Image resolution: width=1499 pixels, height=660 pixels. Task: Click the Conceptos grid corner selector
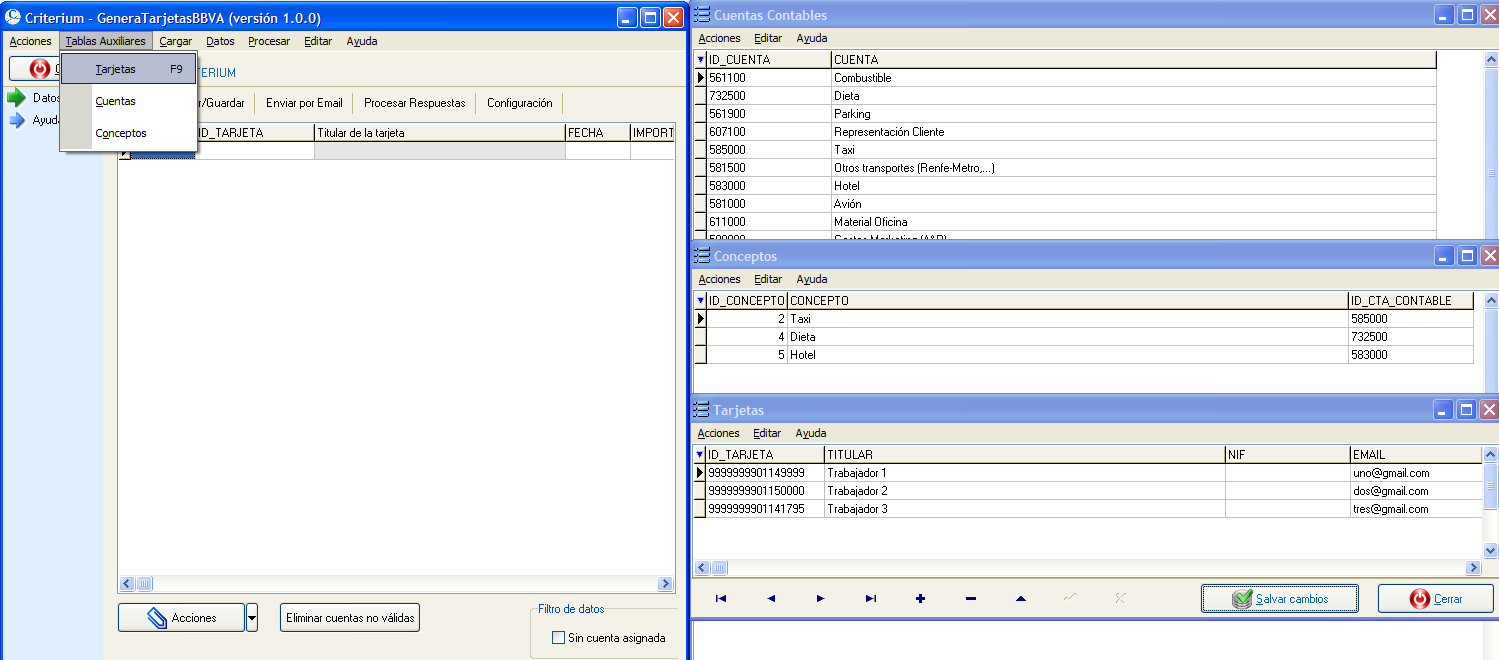click(x=700, y=301)
